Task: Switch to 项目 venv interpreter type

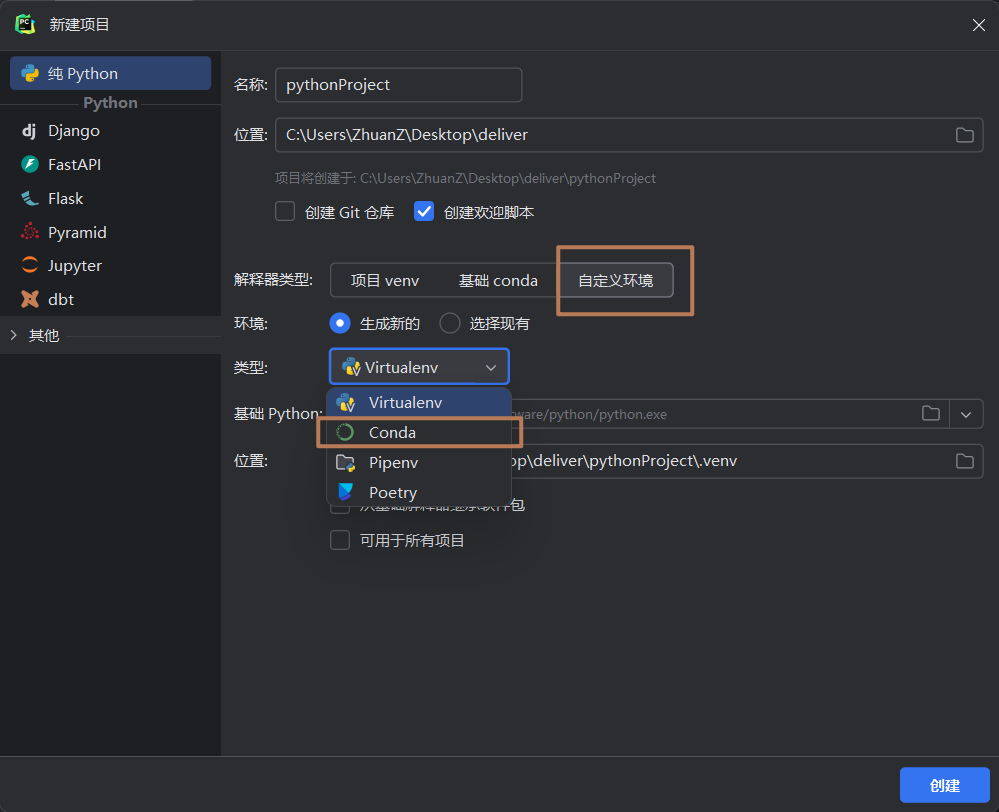Action: point(385,280)
